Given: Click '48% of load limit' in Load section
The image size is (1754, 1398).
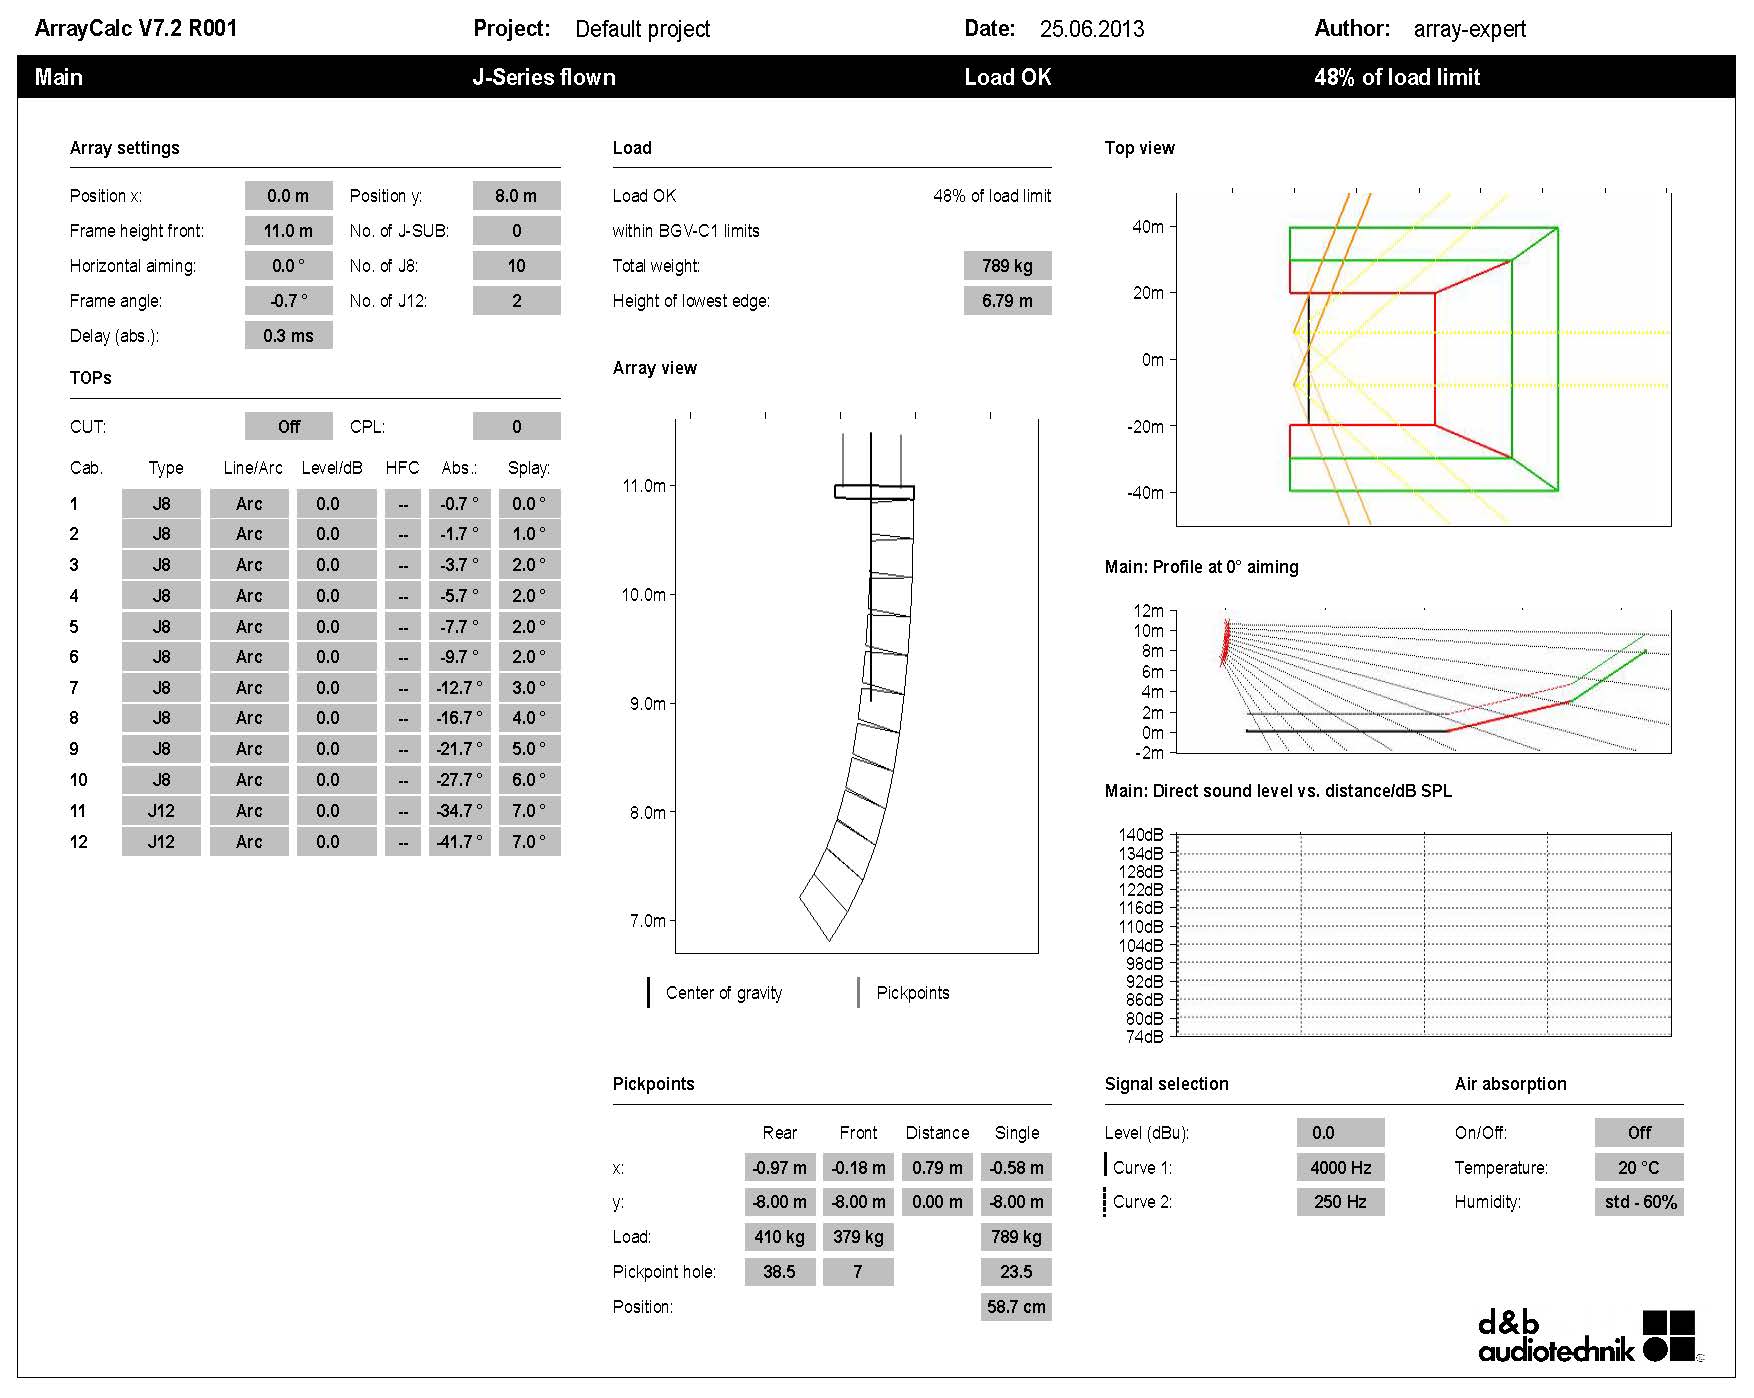Looking at the screenshot, I should (992, 196).
